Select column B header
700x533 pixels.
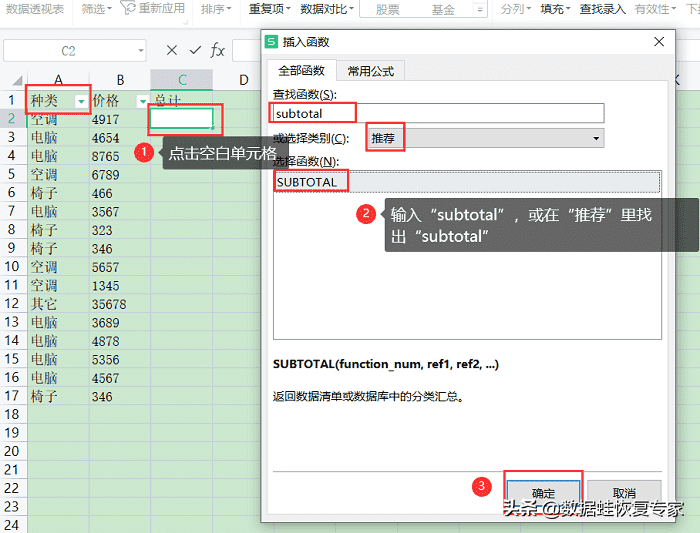(x=120, y=80)
